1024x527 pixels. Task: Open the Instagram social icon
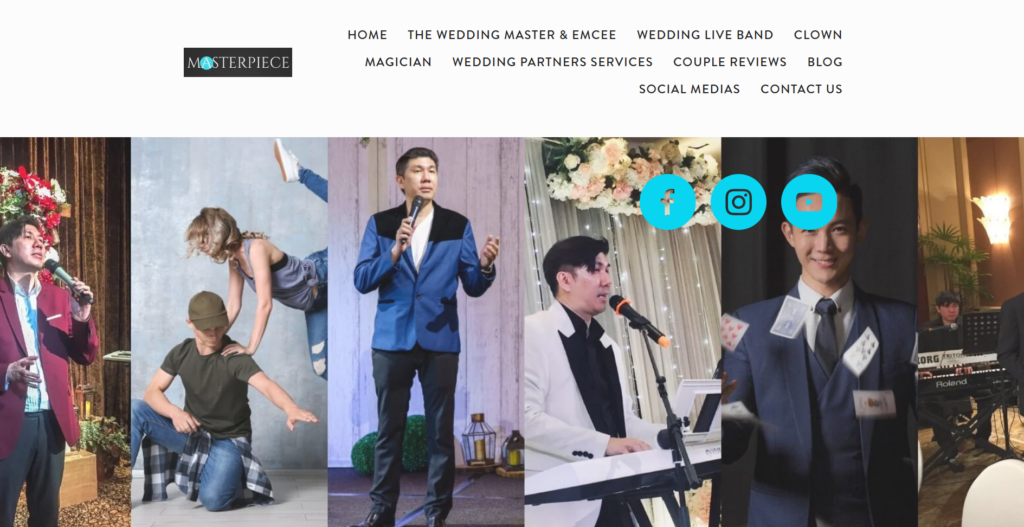(x=738, y=202)
